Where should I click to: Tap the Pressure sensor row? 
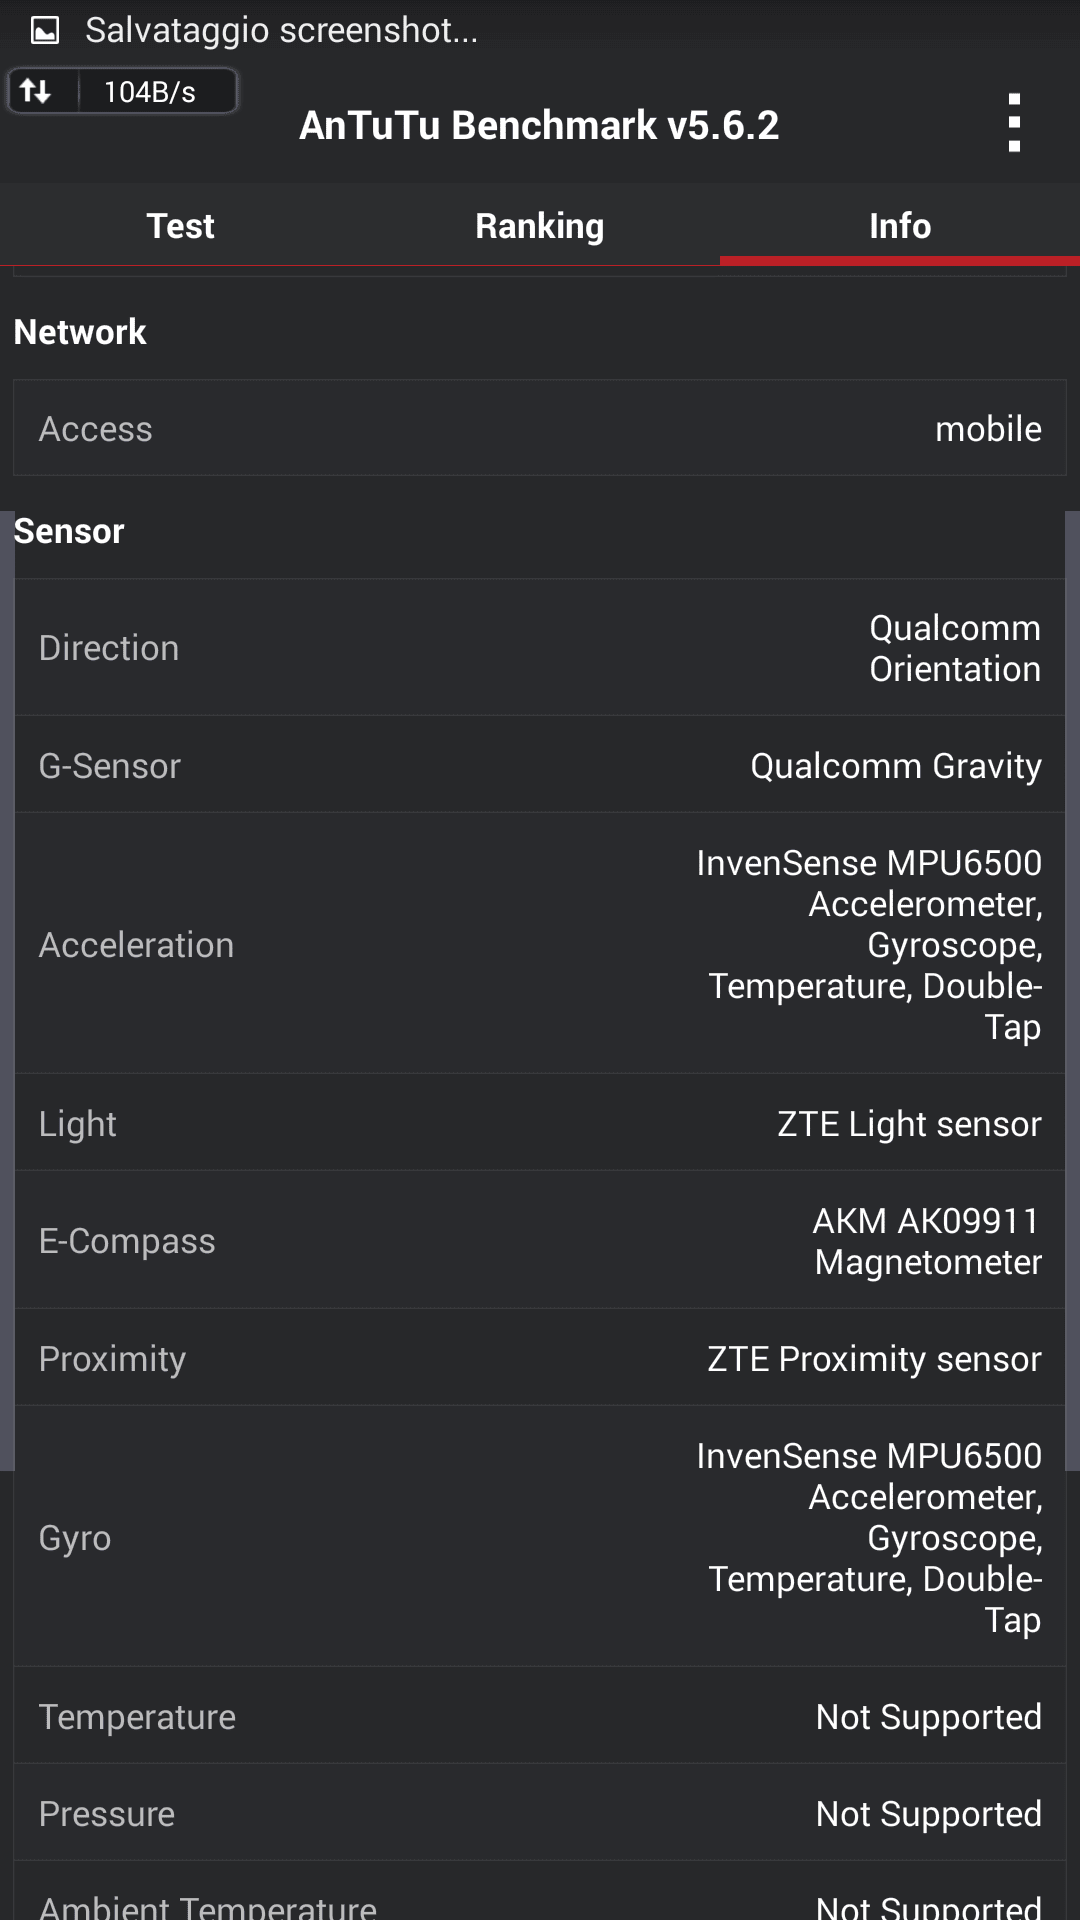[x=540, y=1813]
